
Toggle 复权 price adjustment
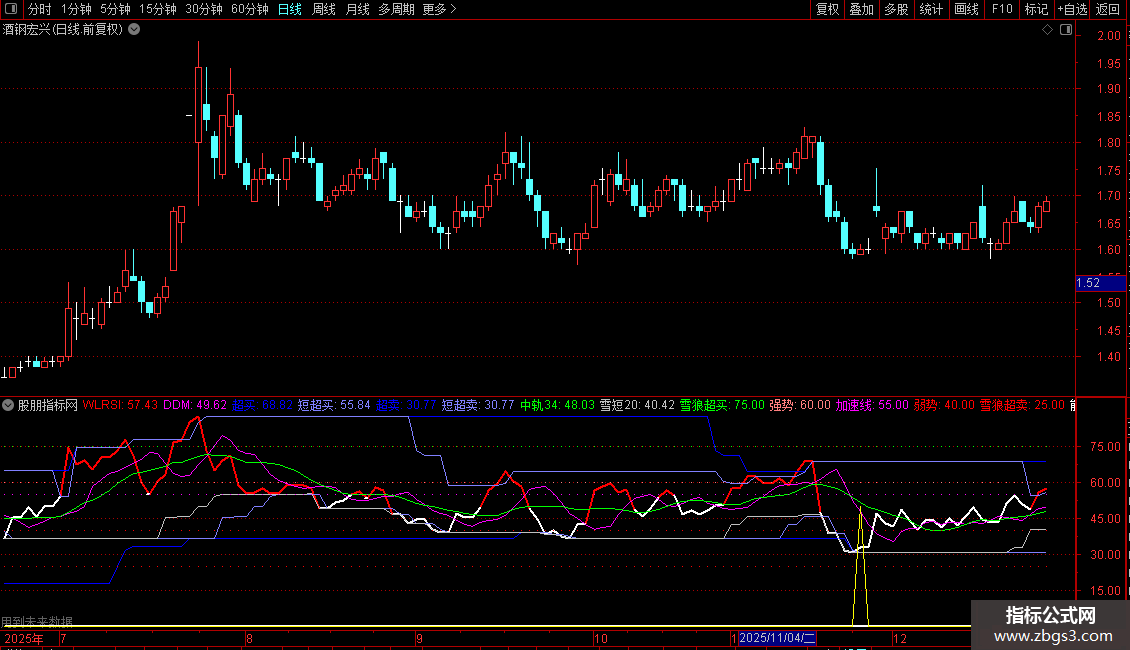coord(827,10)
